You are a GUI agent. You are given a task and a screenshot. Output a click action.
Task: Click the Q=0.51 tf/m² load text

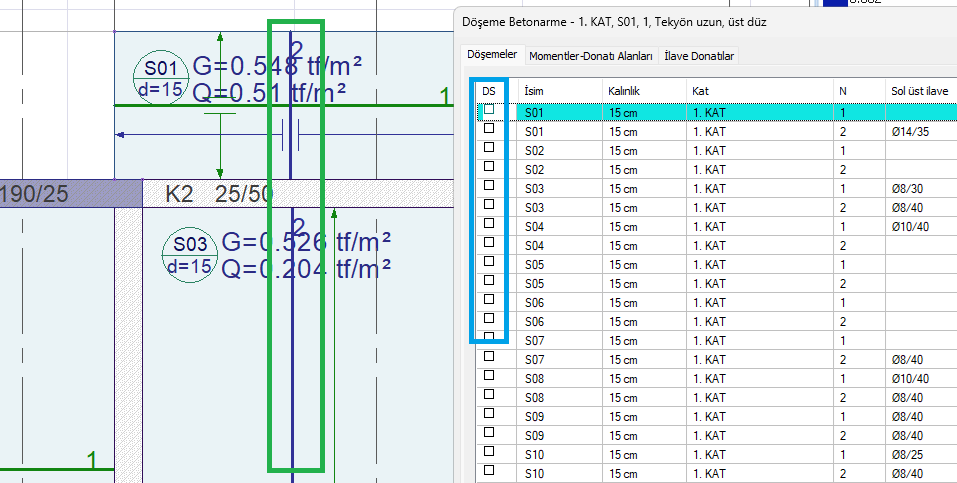pos(270,93)
